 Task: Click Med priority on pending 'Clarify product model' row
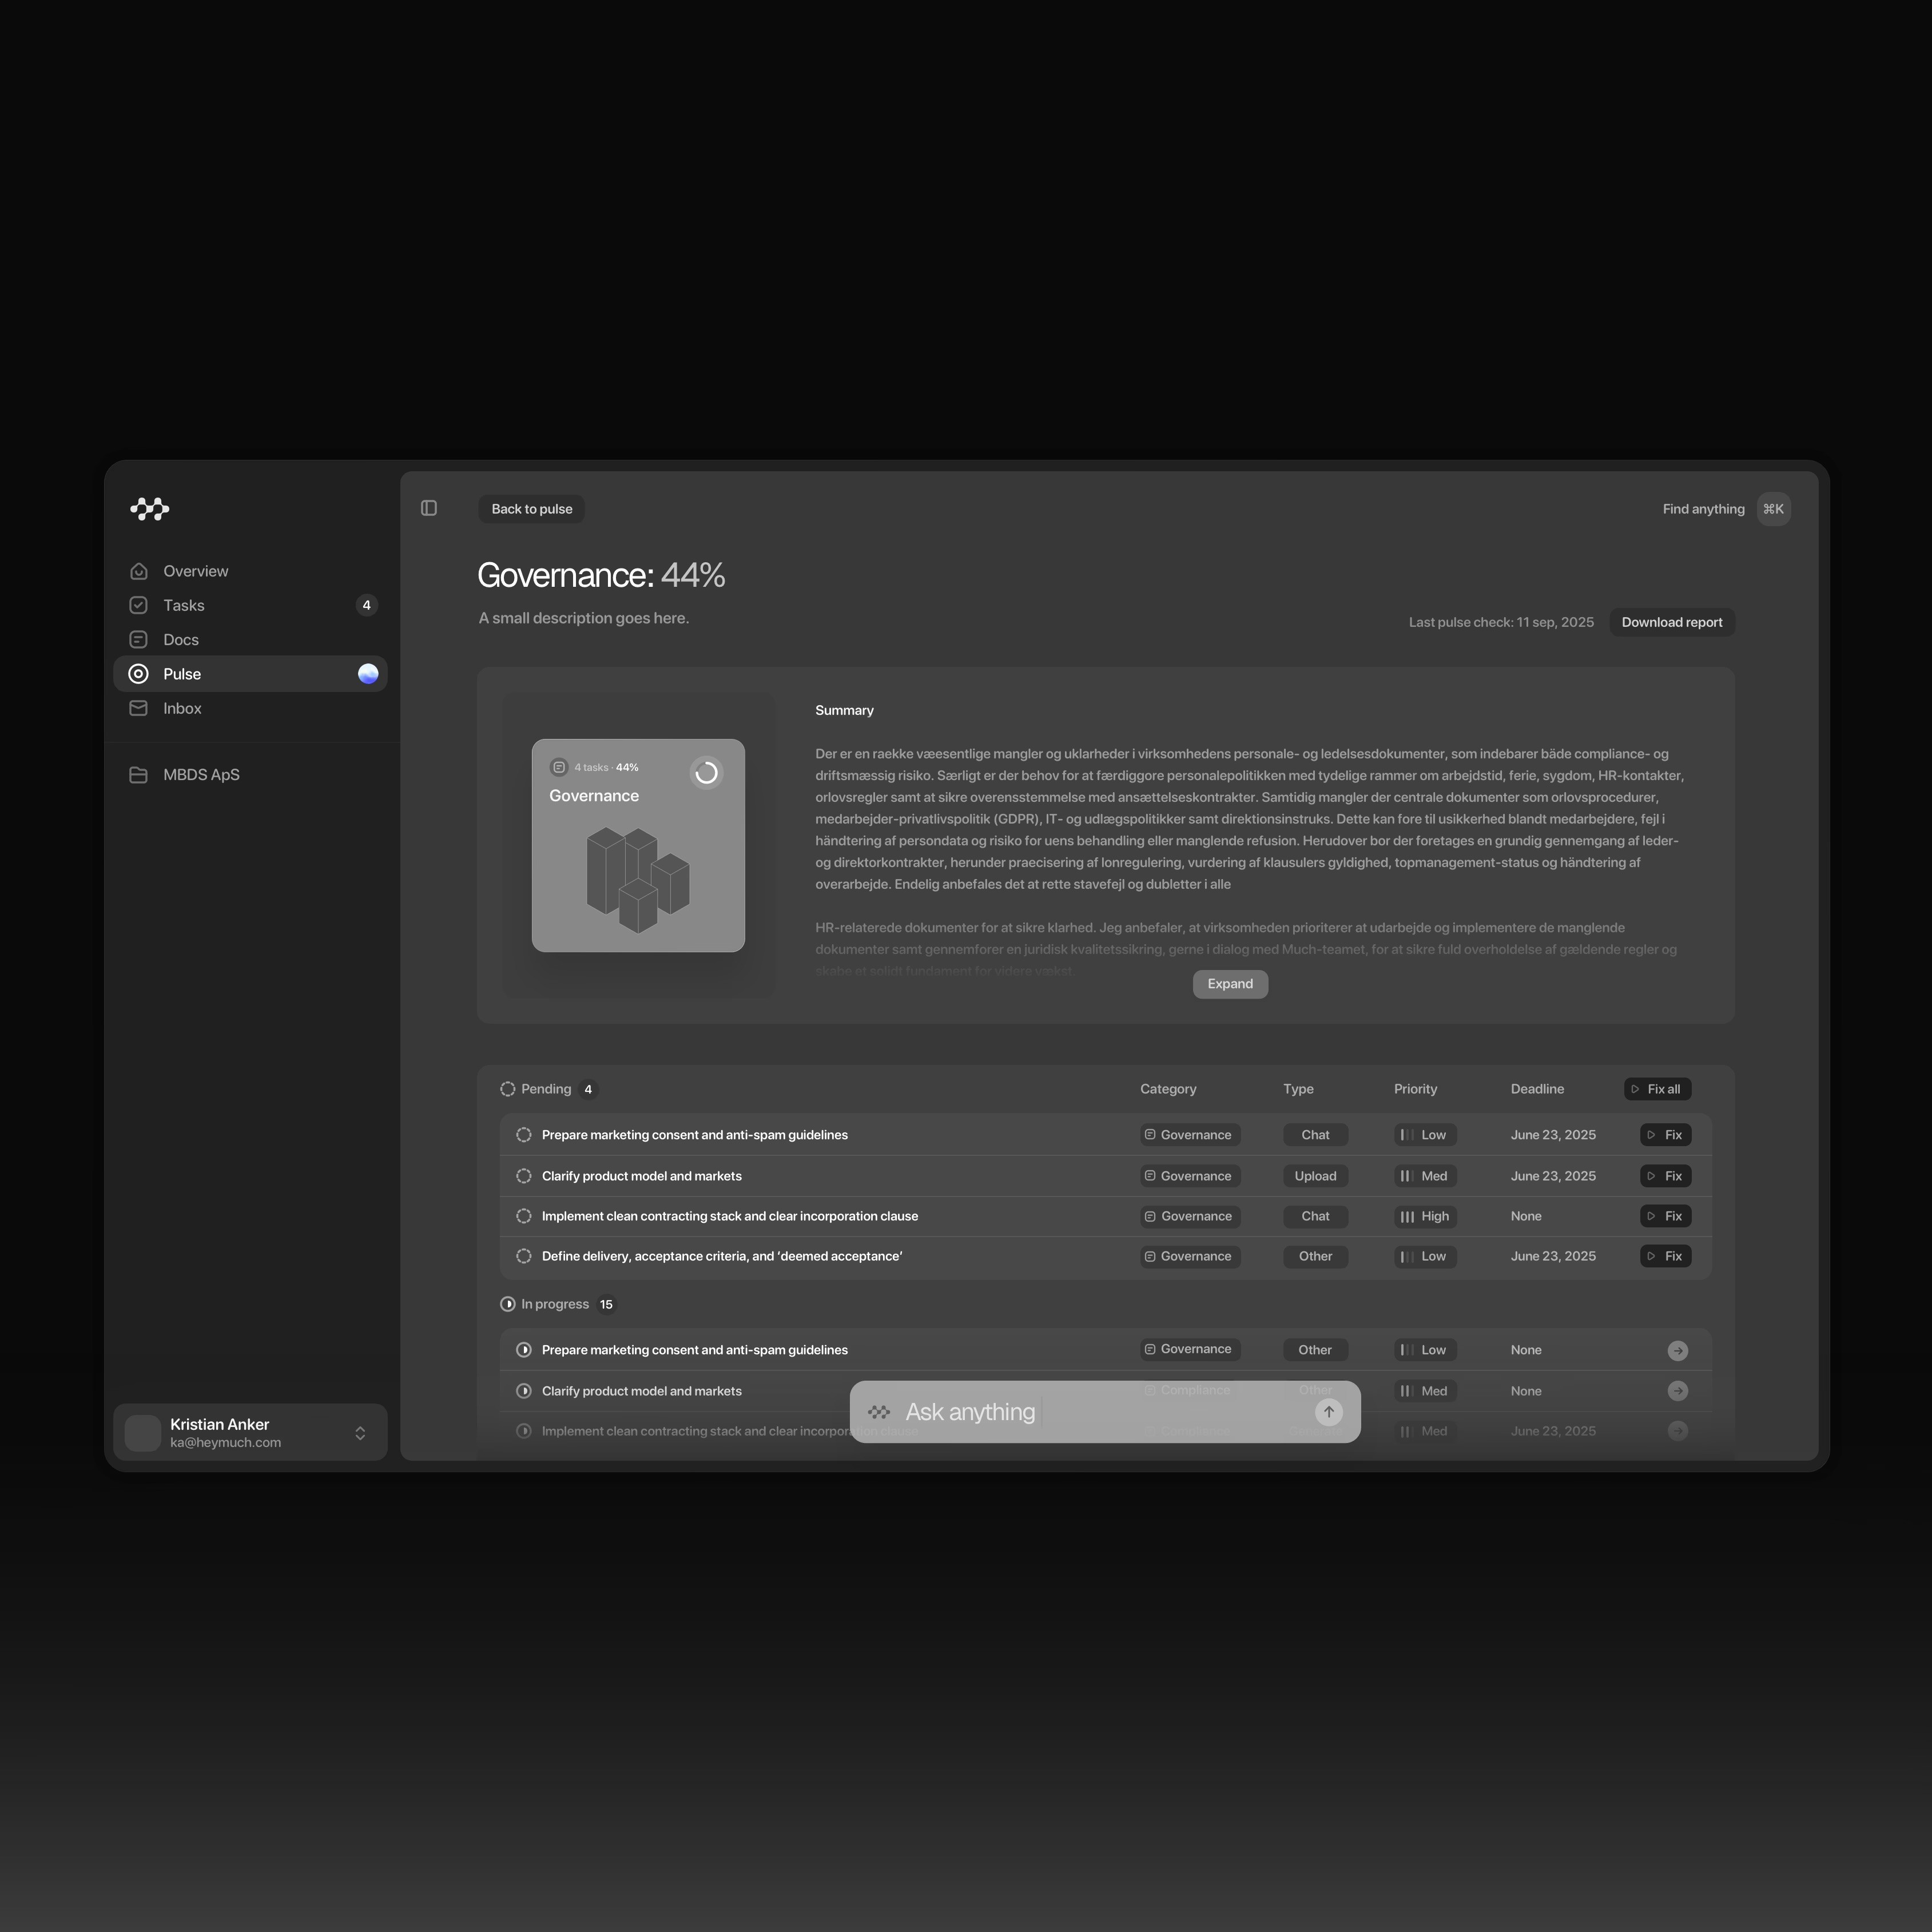pos(1425,1176)
